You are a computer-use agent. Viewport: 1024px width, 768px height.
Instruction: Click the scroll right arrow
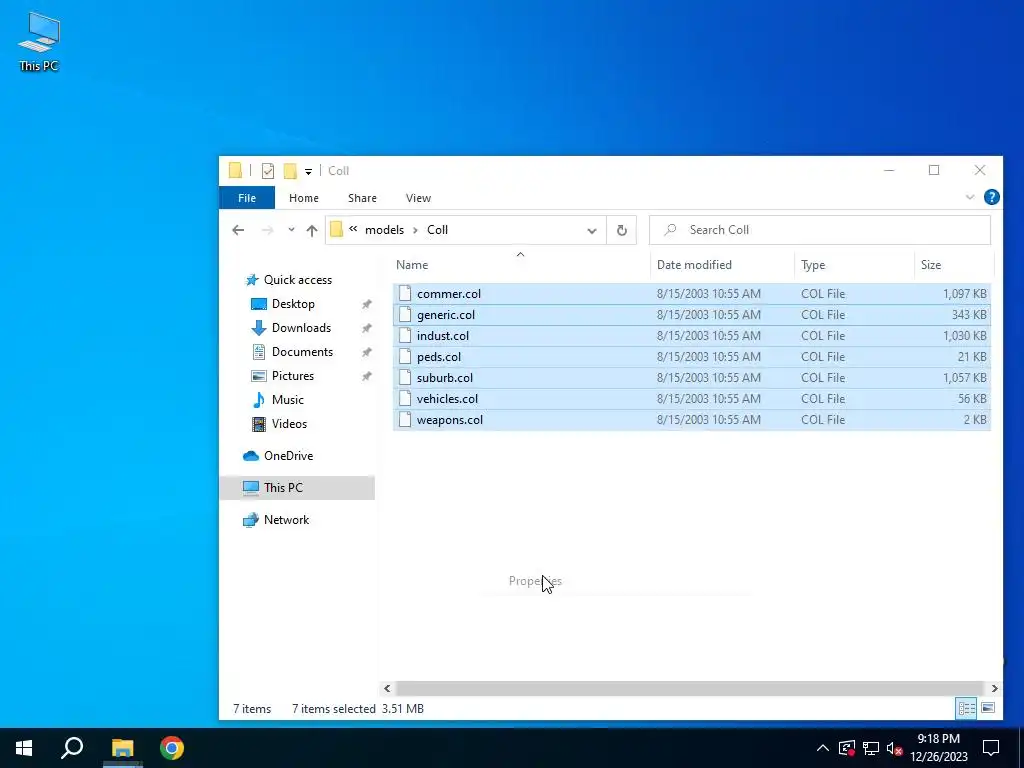(x=994, y=688)
